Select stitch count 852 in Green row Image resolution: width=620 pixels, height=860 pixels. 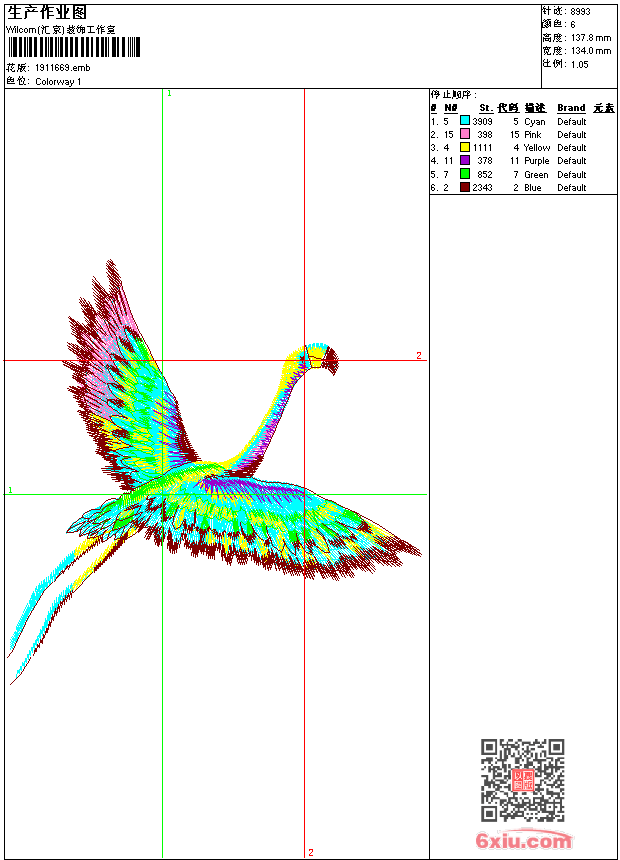point(484,174)
